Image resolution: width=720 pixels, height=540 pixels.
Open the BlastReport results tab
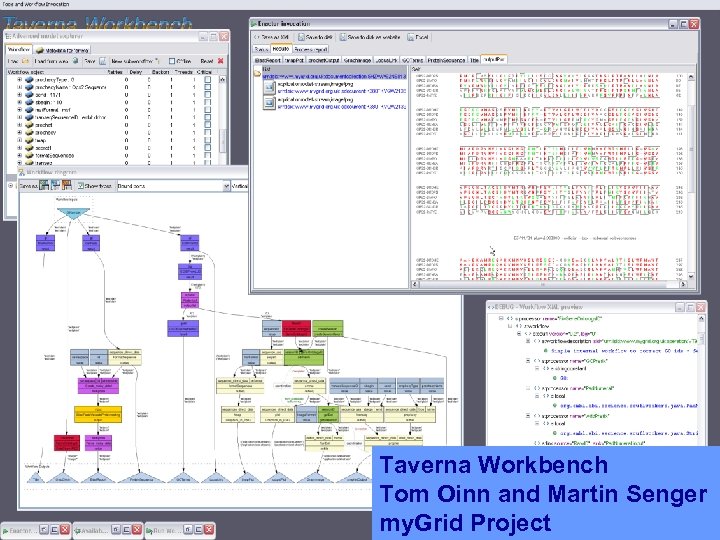click(x=268, y=60)
